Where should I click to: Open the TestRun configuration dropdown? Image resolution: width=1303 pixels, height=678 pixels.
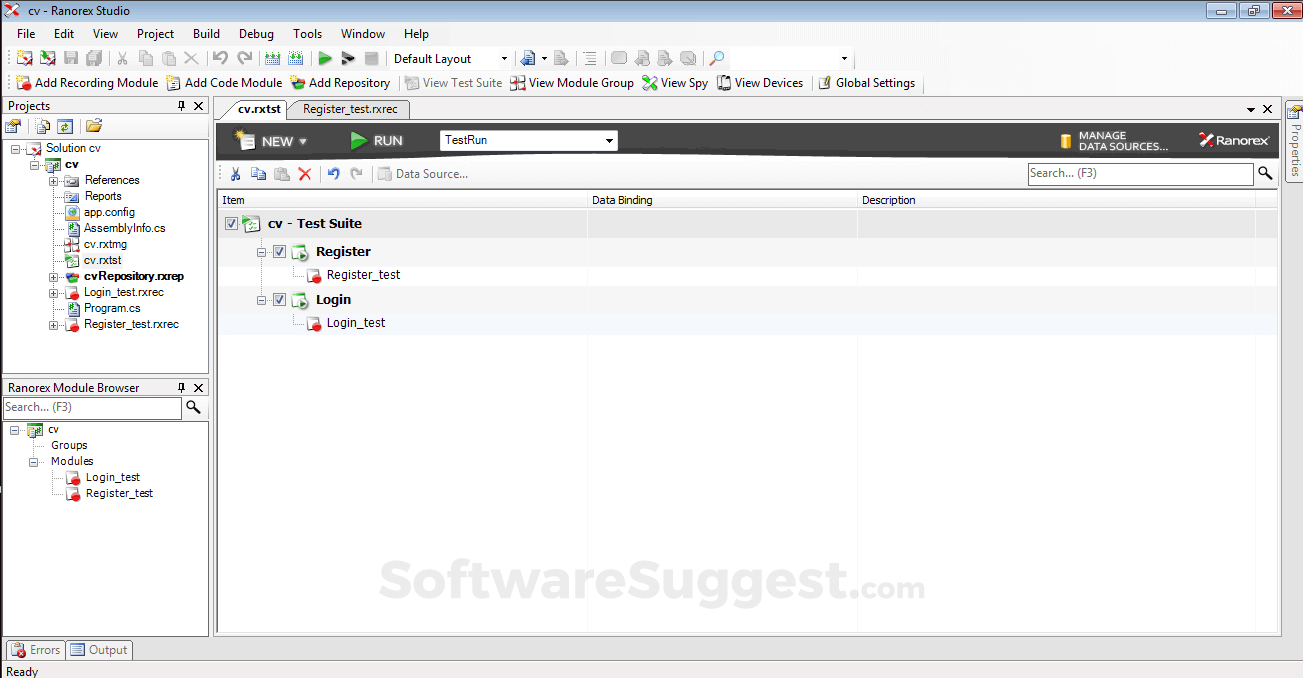pyautogui.click(x=609, y=140)
